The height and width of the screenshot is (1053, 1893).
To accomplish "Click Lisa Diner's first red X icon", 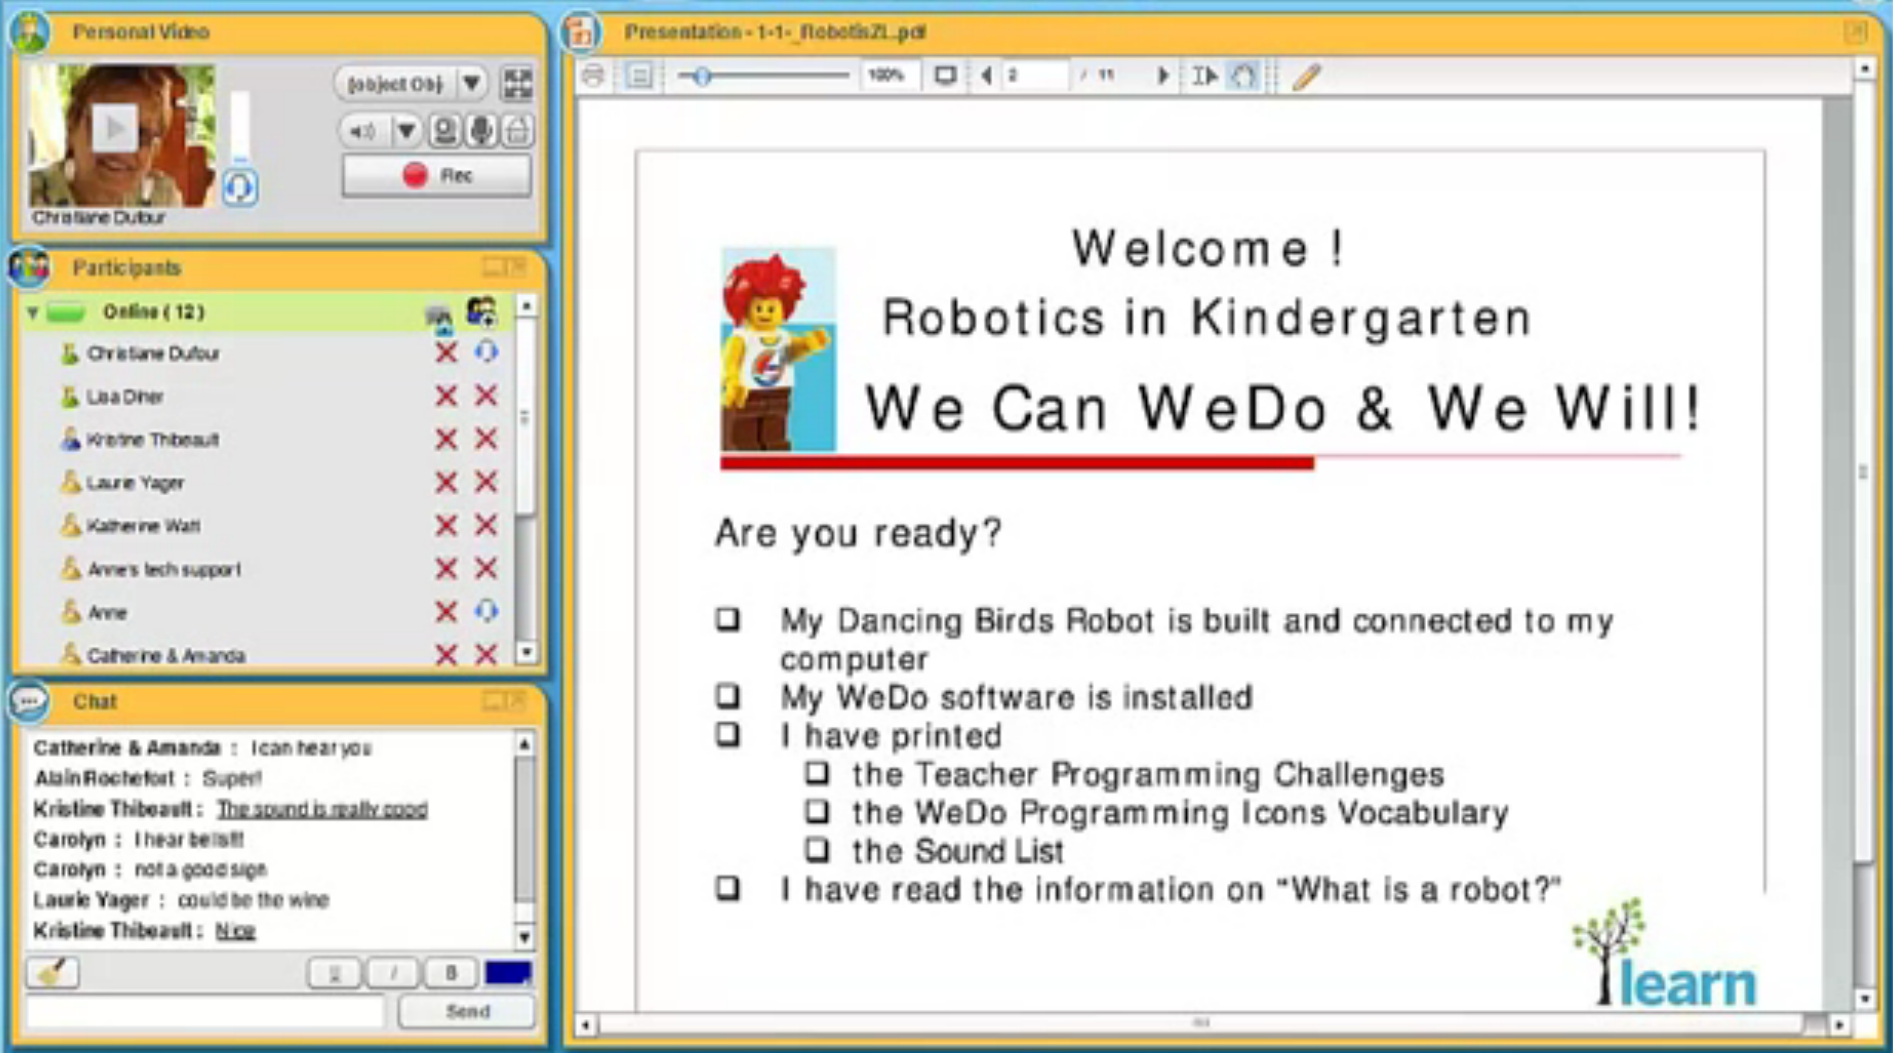I will coord(446,396).
